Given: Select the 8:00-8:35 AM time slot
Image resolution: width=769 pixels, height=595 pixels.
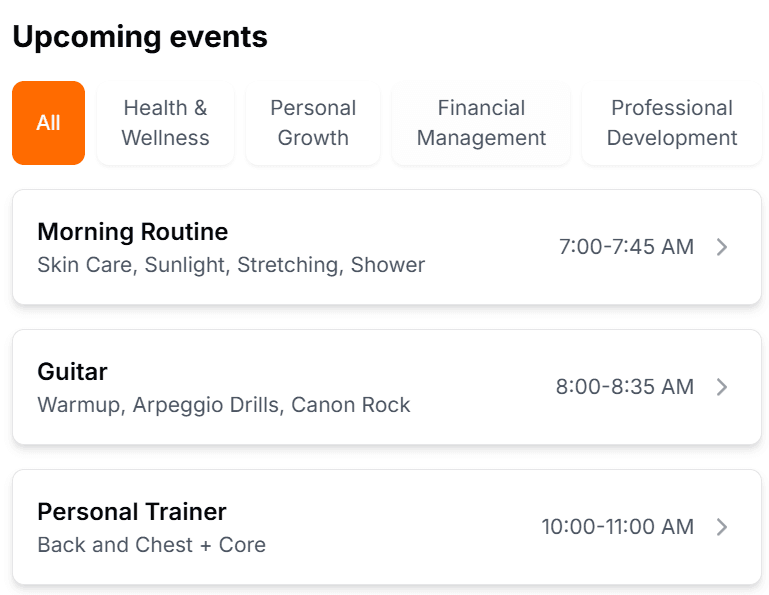Looking at the screenshot, I should point(624,387).
